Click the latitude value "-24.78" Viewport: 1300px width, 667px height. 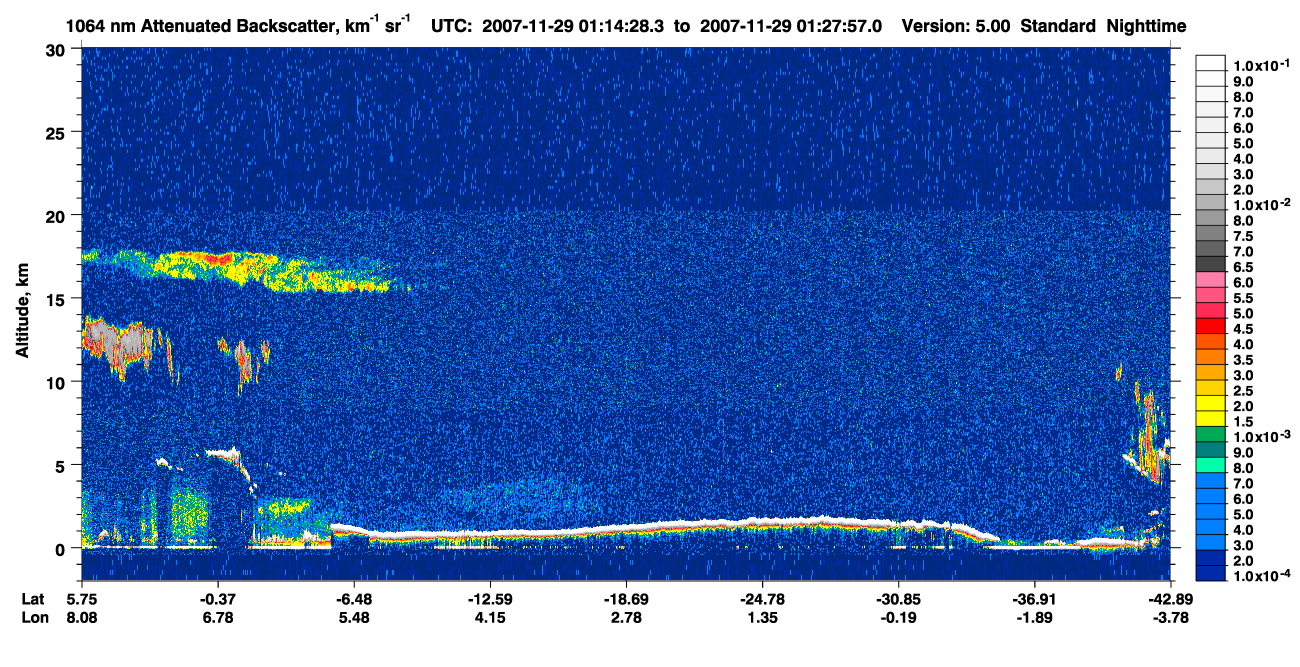click(x=762, y=598)
